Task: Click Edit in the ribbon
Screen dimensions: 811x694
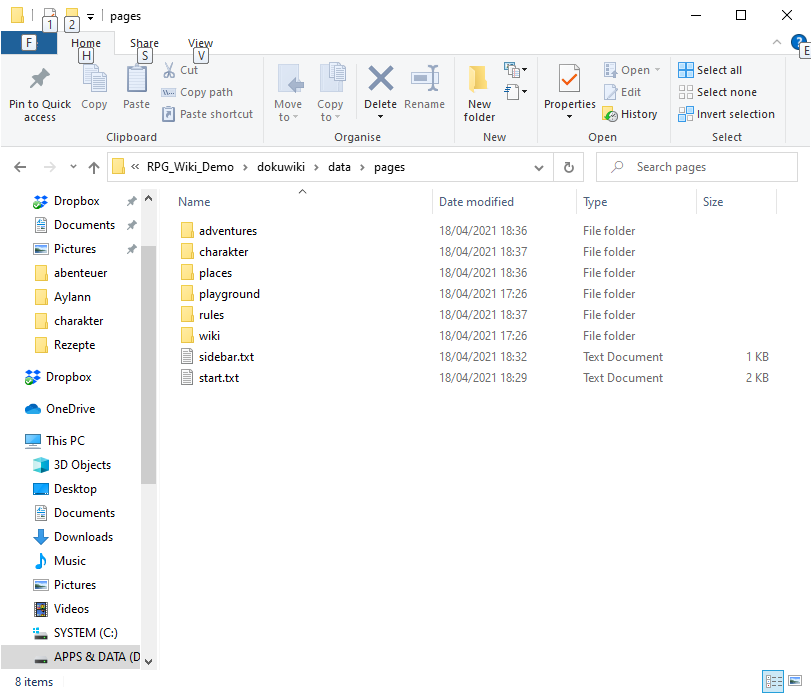Action: 622,92
